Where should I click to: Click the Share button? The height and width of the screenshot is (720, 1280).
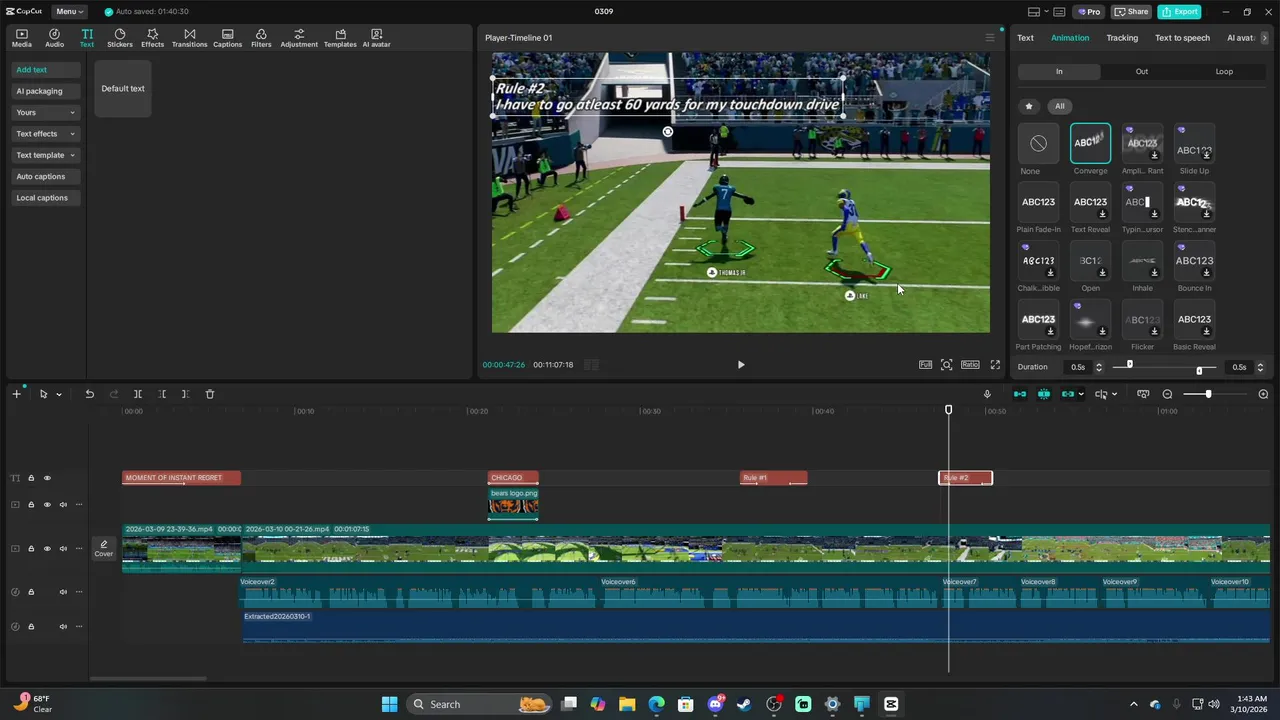tap(1132, 12)
